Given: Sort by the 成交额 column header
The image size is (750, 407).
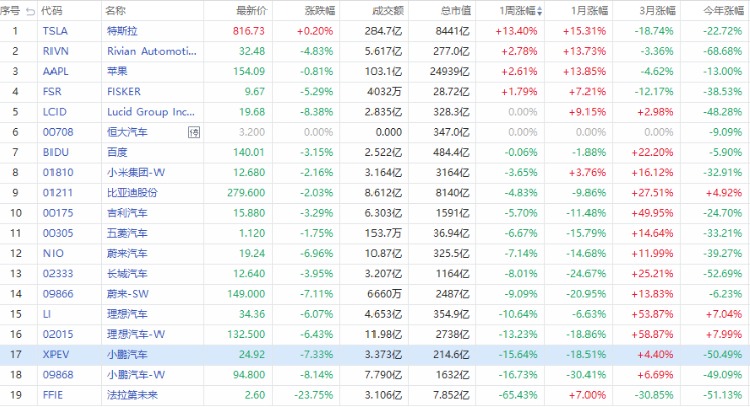Looking at the screenshot, I should (388, 11).
